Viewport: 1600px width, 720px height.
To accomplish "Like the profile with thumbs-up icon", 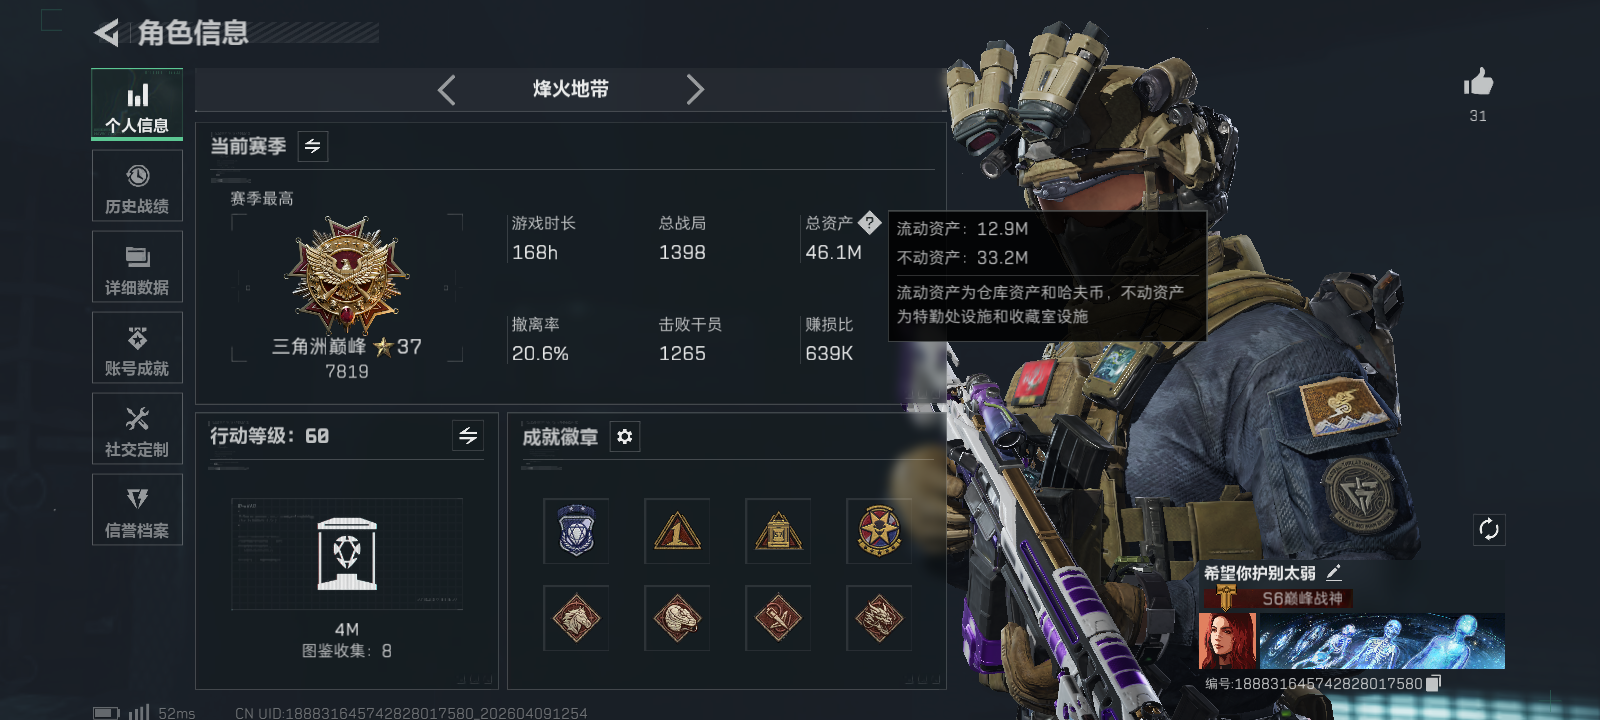I will tap(1478, 83).
